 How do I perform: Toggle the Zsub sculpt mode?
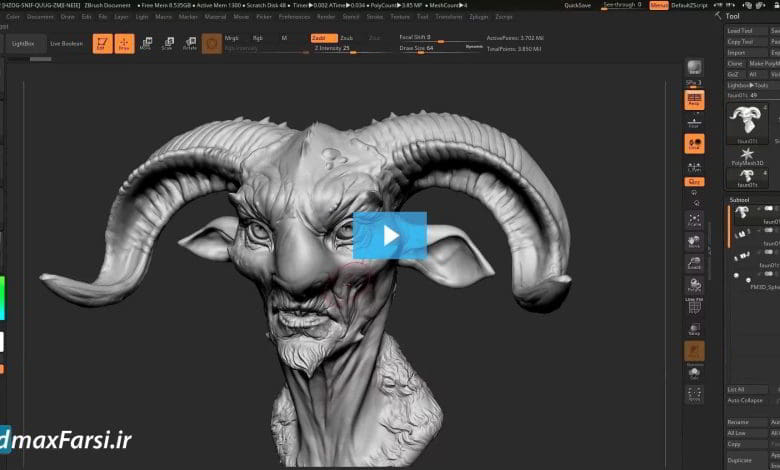coord(346,37)
